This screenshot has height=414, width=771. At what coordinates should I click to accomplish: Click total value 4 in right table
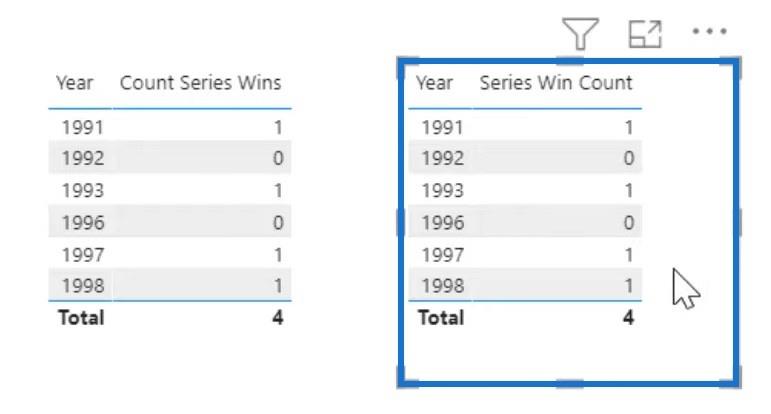(x=628, y=318)
